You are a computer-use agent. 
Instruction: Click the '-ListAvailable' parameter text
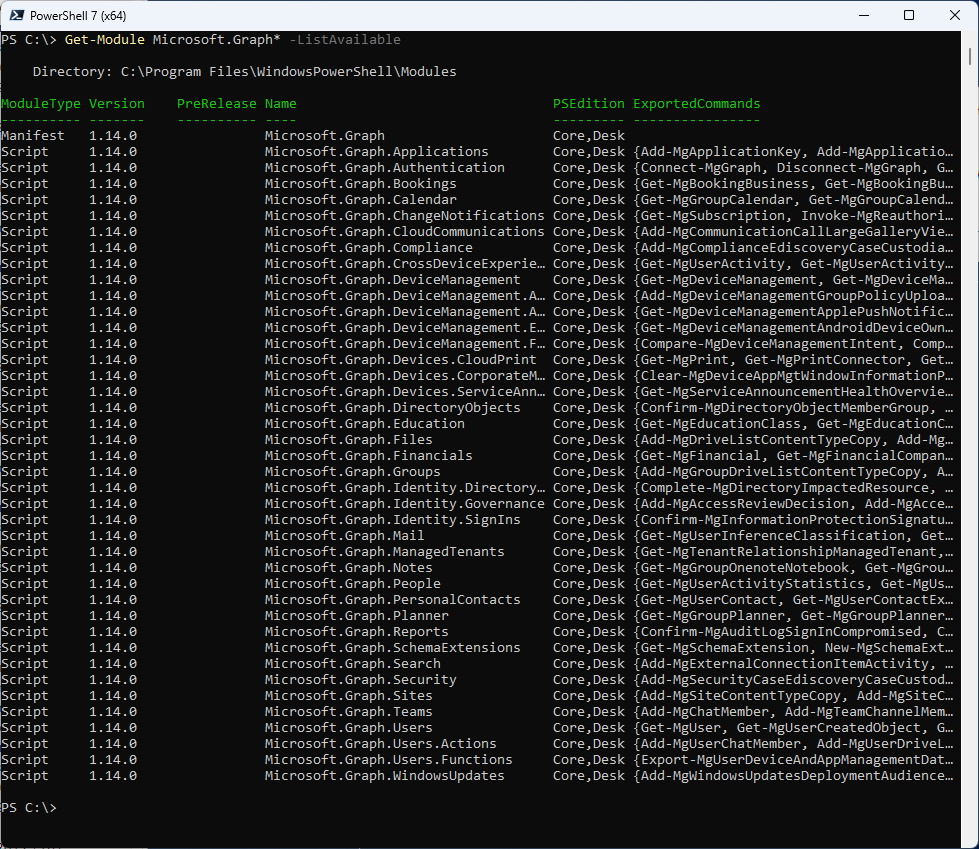[x=345, y=40]
